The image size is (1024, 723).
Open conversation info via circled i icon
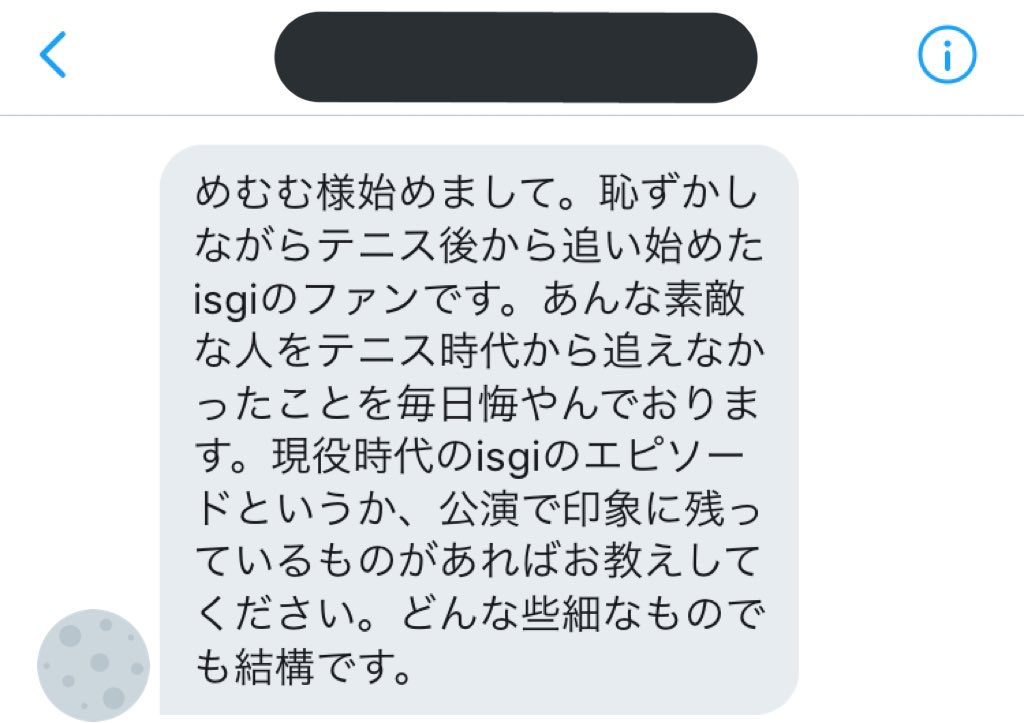tap(947, 55)
